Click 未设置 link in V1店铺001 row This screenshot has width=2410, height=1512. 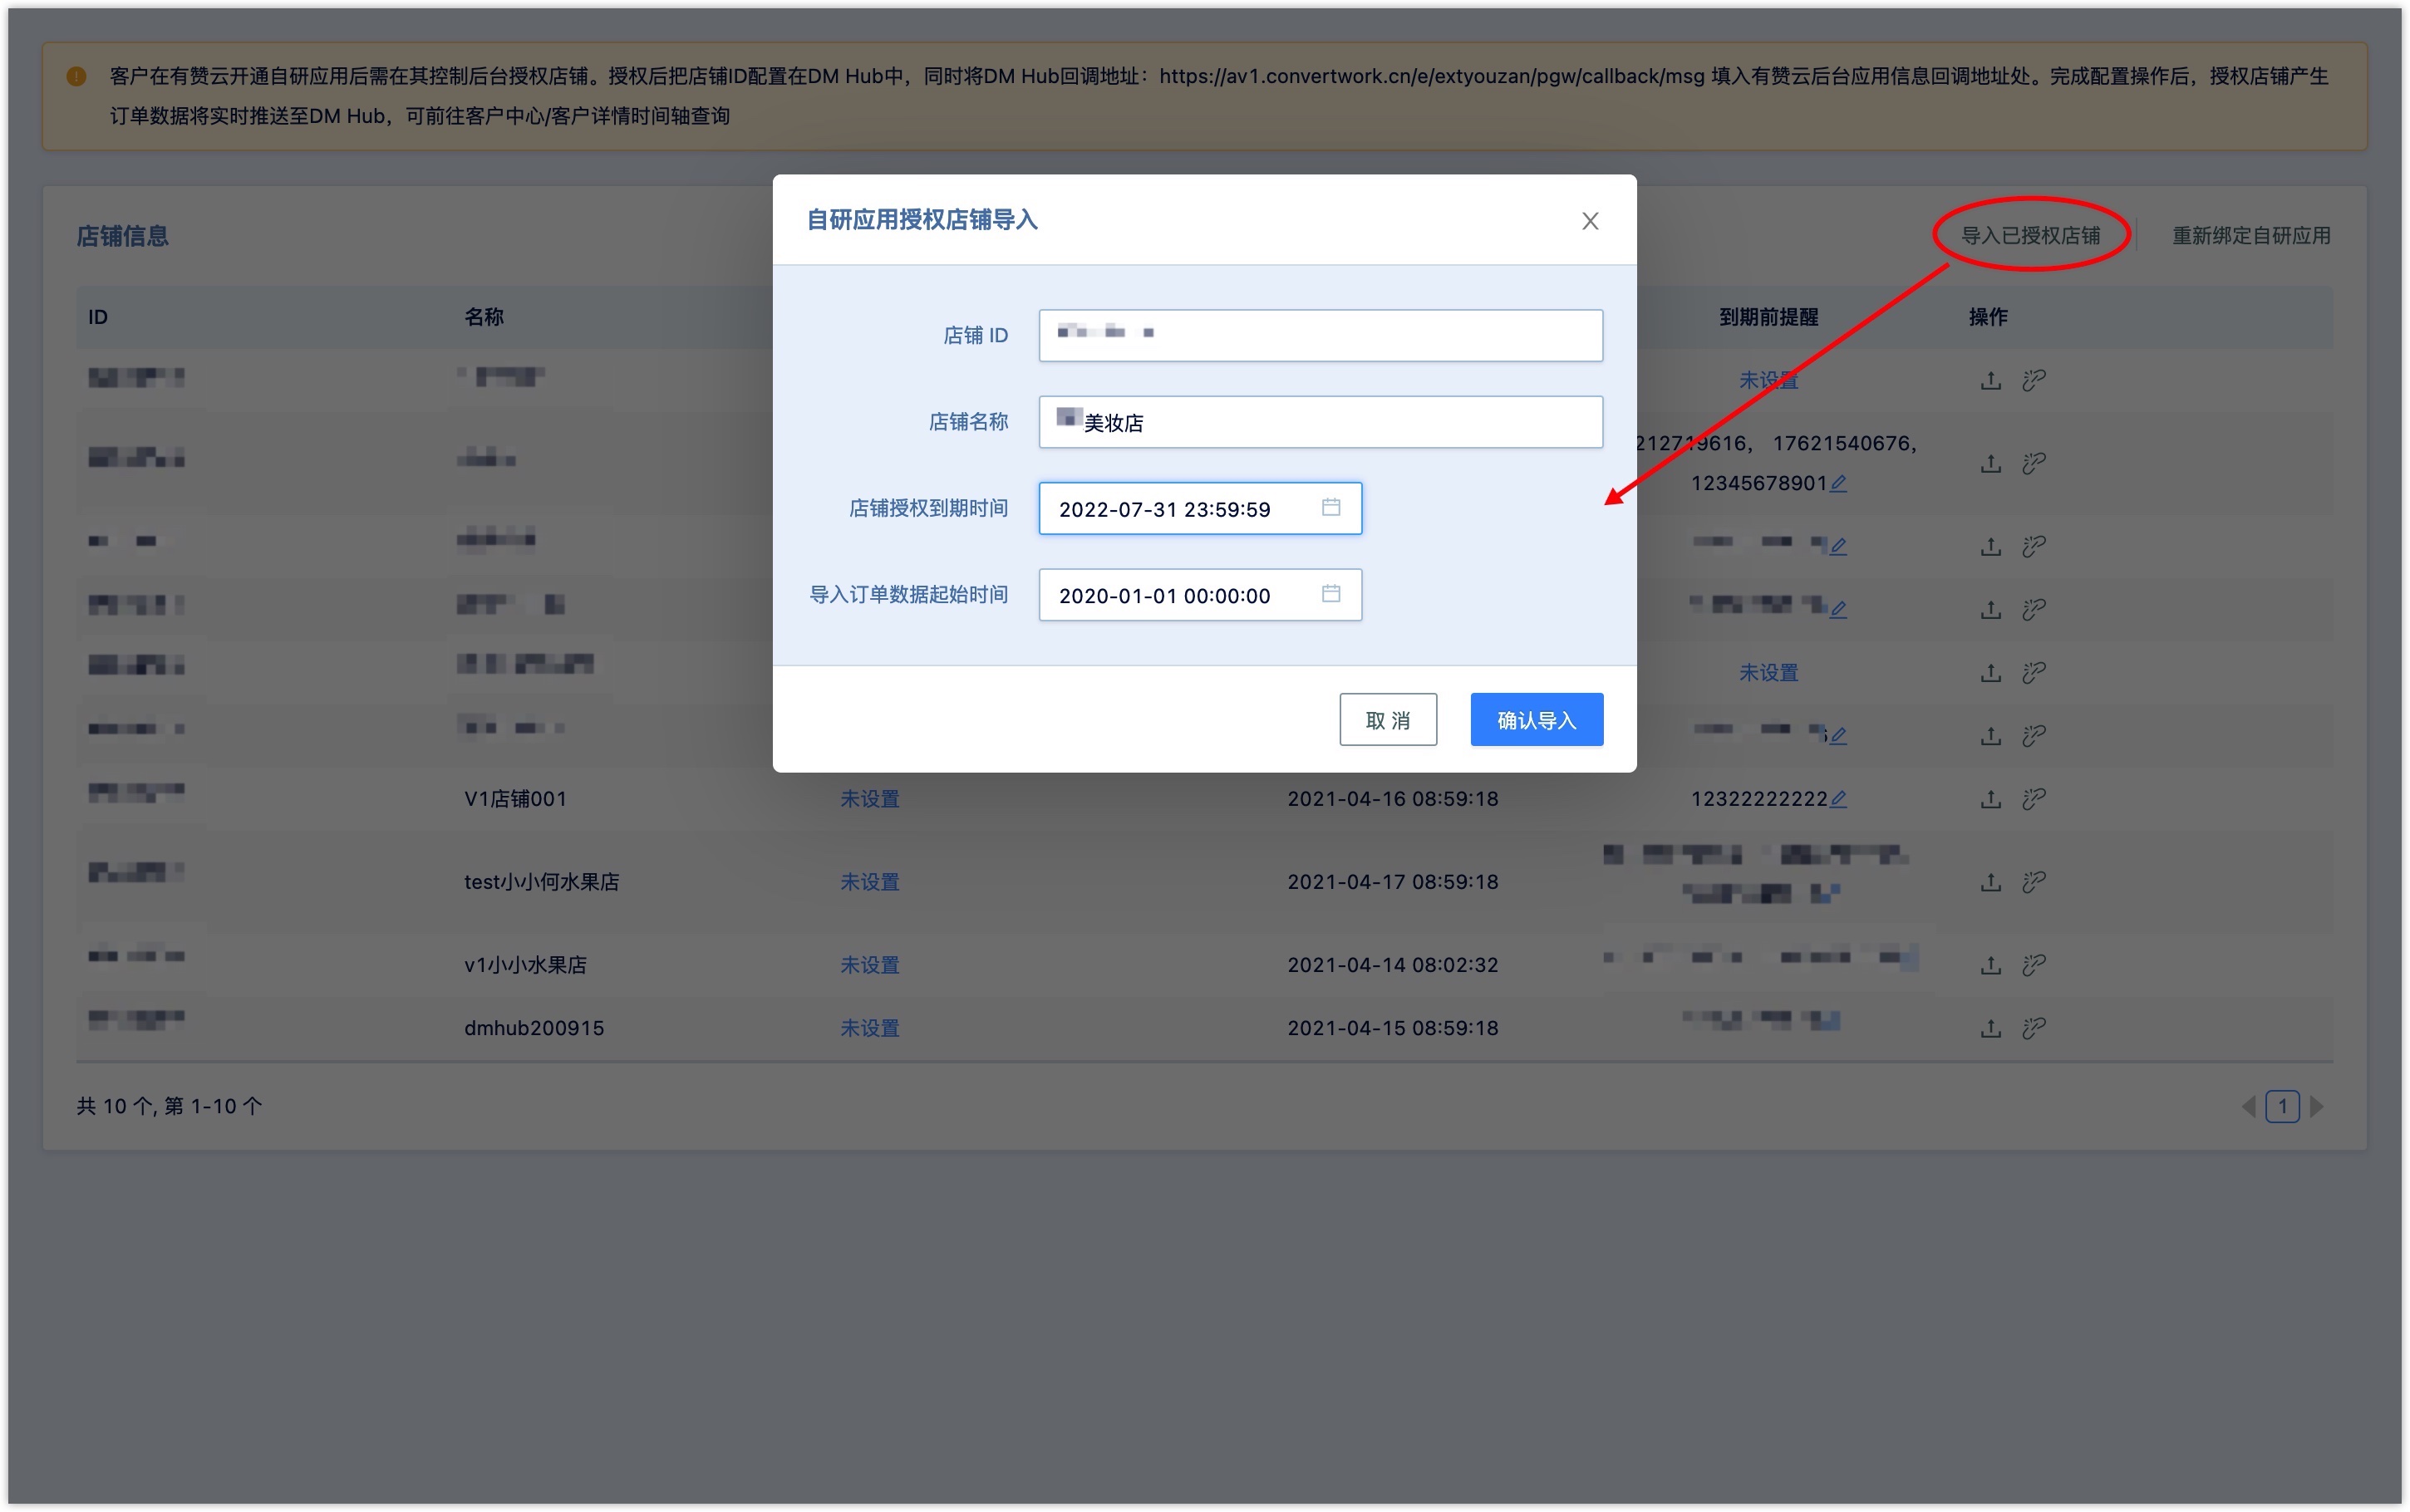[x=869, y=799]
